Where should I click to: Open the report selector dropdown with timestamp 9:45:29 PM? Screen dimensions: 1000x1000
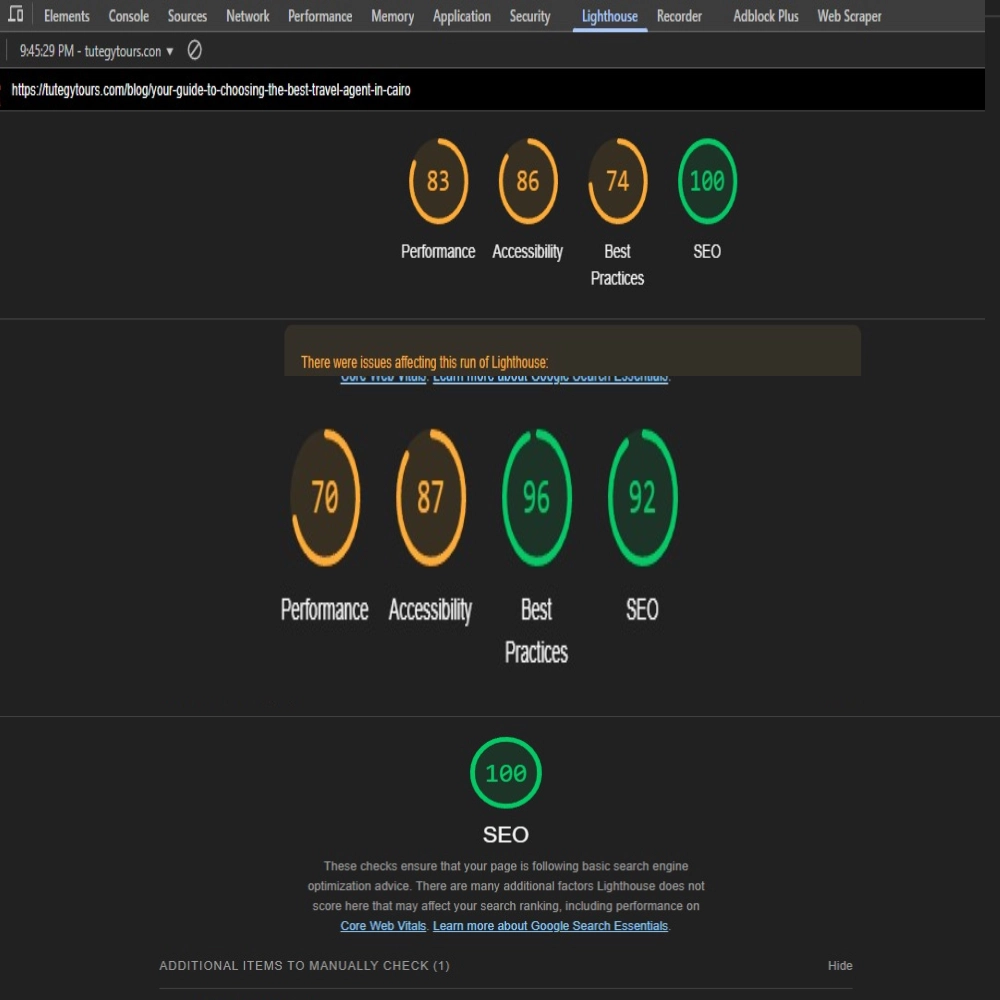click(x=96, y=51)
